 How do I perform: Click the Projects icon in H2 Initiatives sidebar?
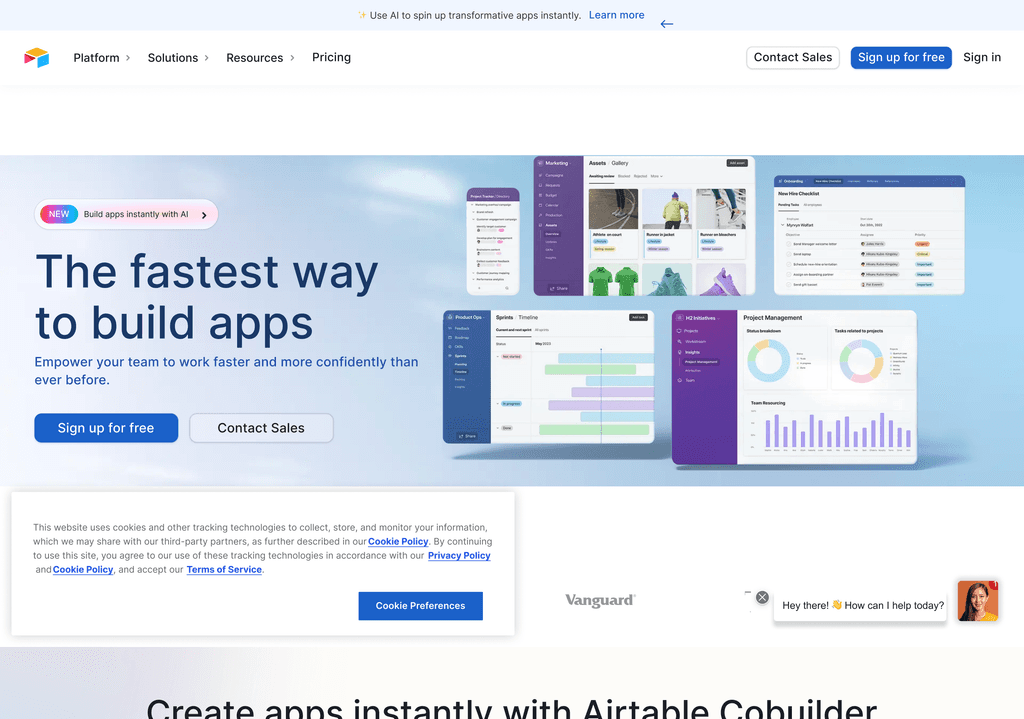click(x=678, y=330)
